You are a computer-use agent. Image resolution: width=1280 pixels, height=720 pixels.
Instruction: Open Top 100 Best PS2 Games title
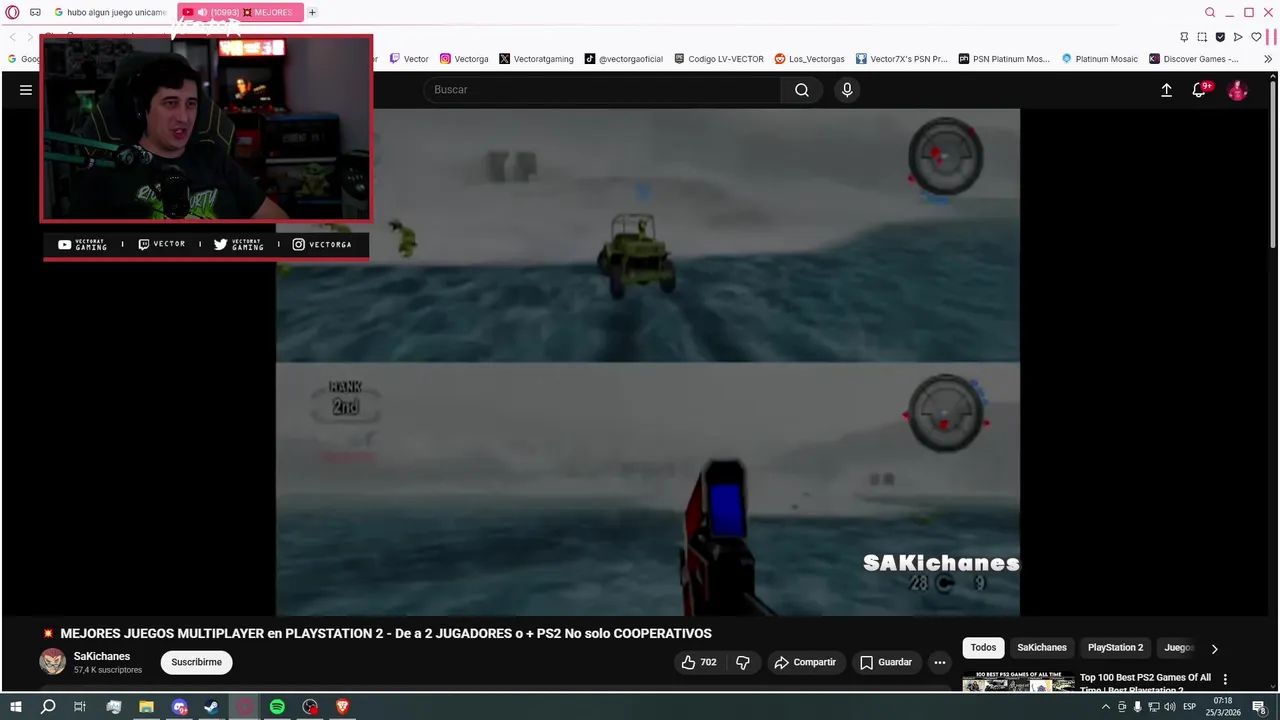(1145, 683)
